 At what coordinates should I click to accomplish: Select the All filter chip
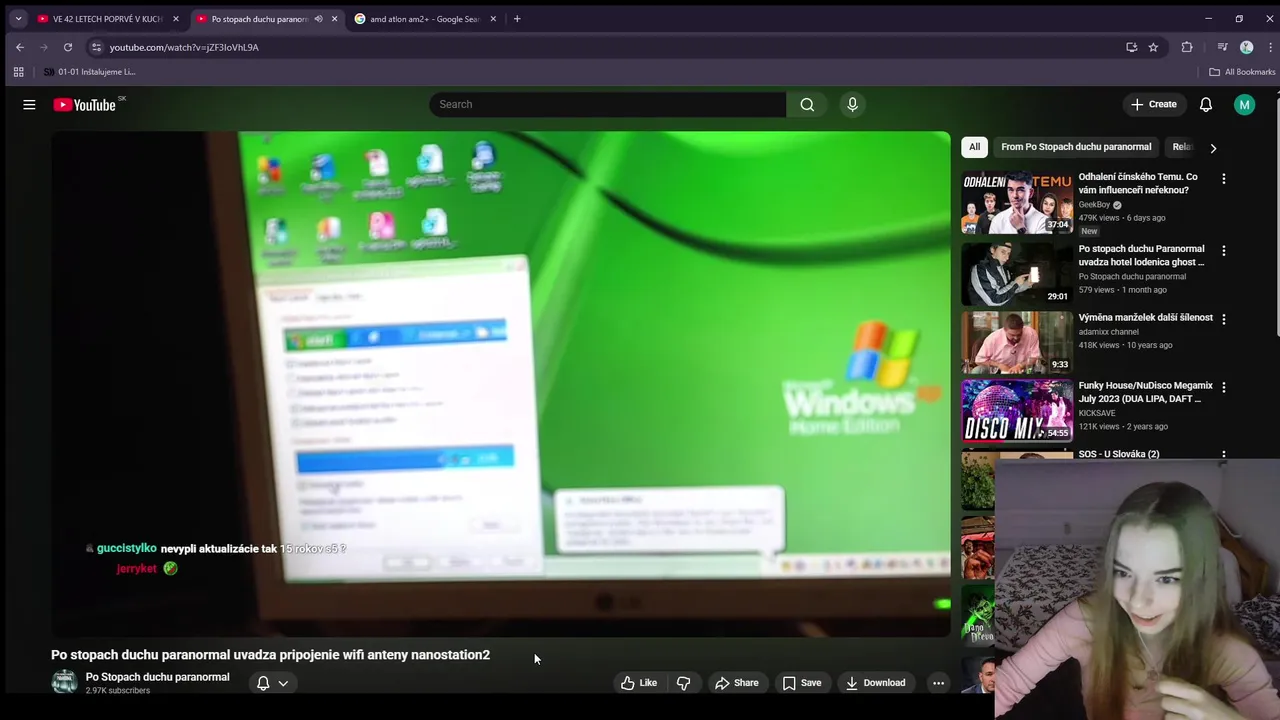click(x=974, y=147)
